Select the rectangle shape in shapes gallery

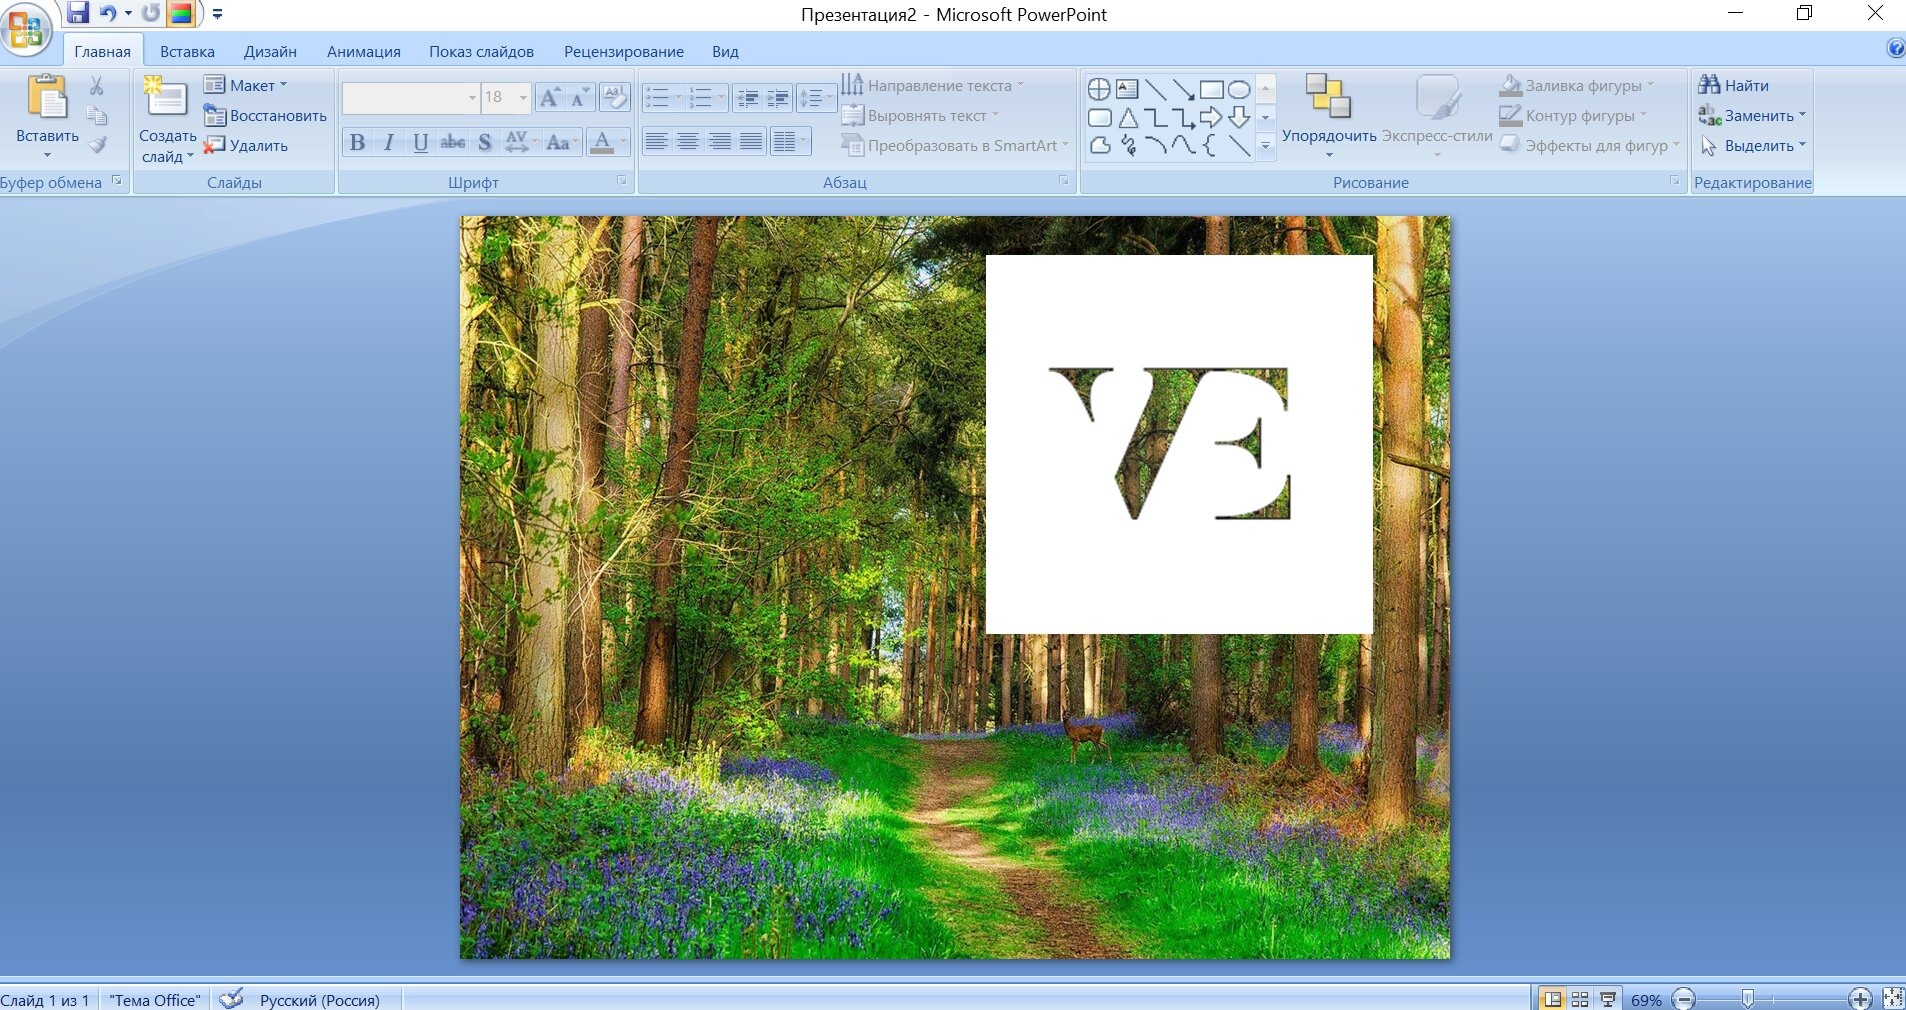pos(1211,89)
